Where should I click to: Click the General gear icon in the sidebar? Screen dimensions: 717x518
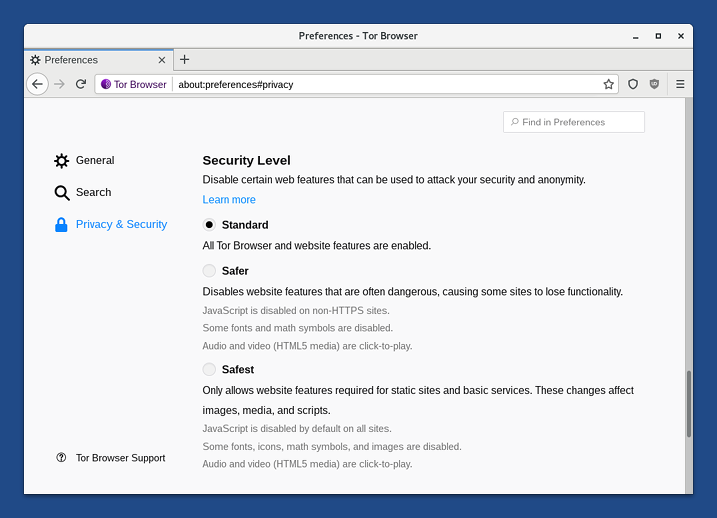[x=61, y=160]
